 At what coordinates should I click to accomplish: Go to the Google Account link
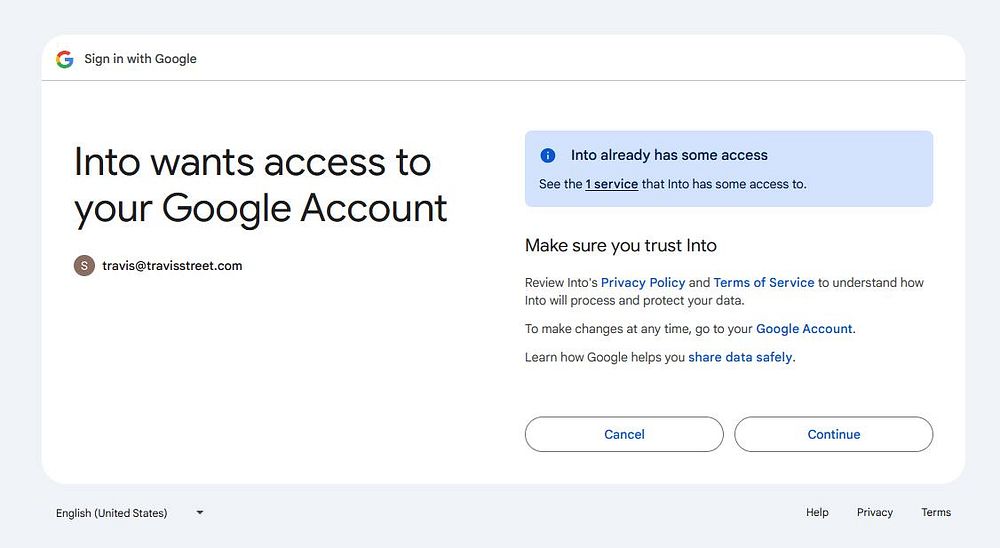click(804, 329)
